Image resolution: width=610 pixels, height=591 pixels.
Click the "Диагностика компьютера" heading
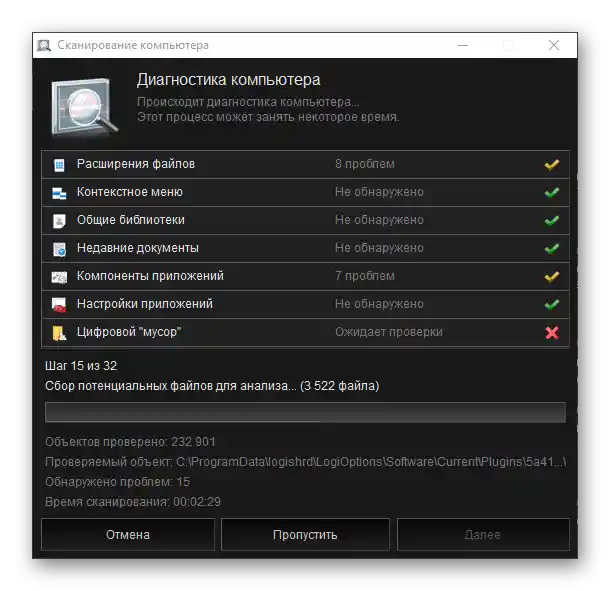click(228, 80)
